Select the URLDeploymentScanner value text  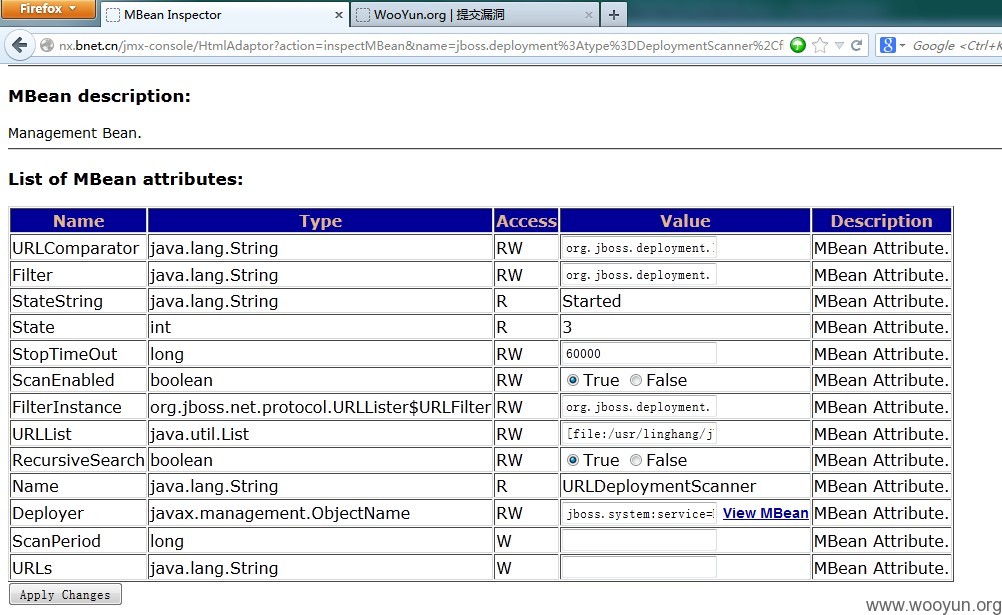[659, 487]
